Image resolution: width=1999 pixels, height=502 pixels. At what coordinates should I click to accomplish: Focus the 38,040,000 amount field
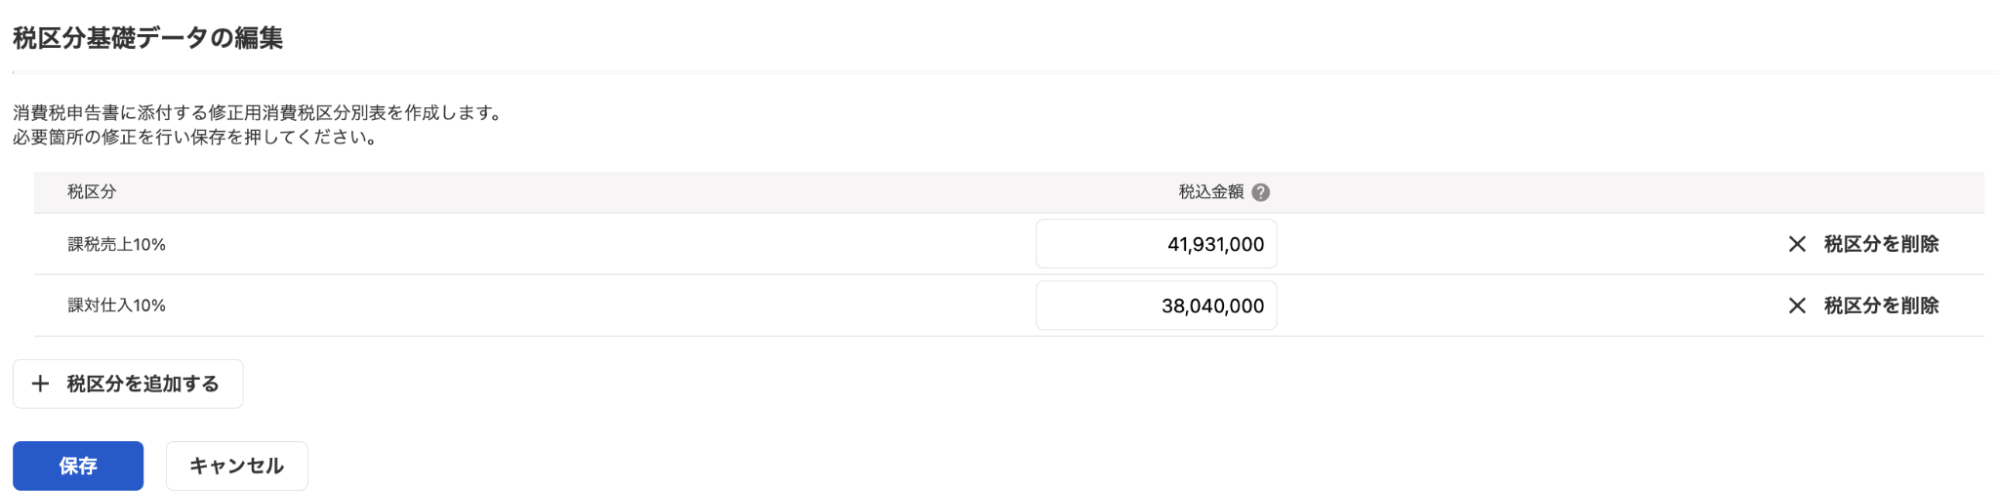pyautogui.click(x=1156, y=306)
